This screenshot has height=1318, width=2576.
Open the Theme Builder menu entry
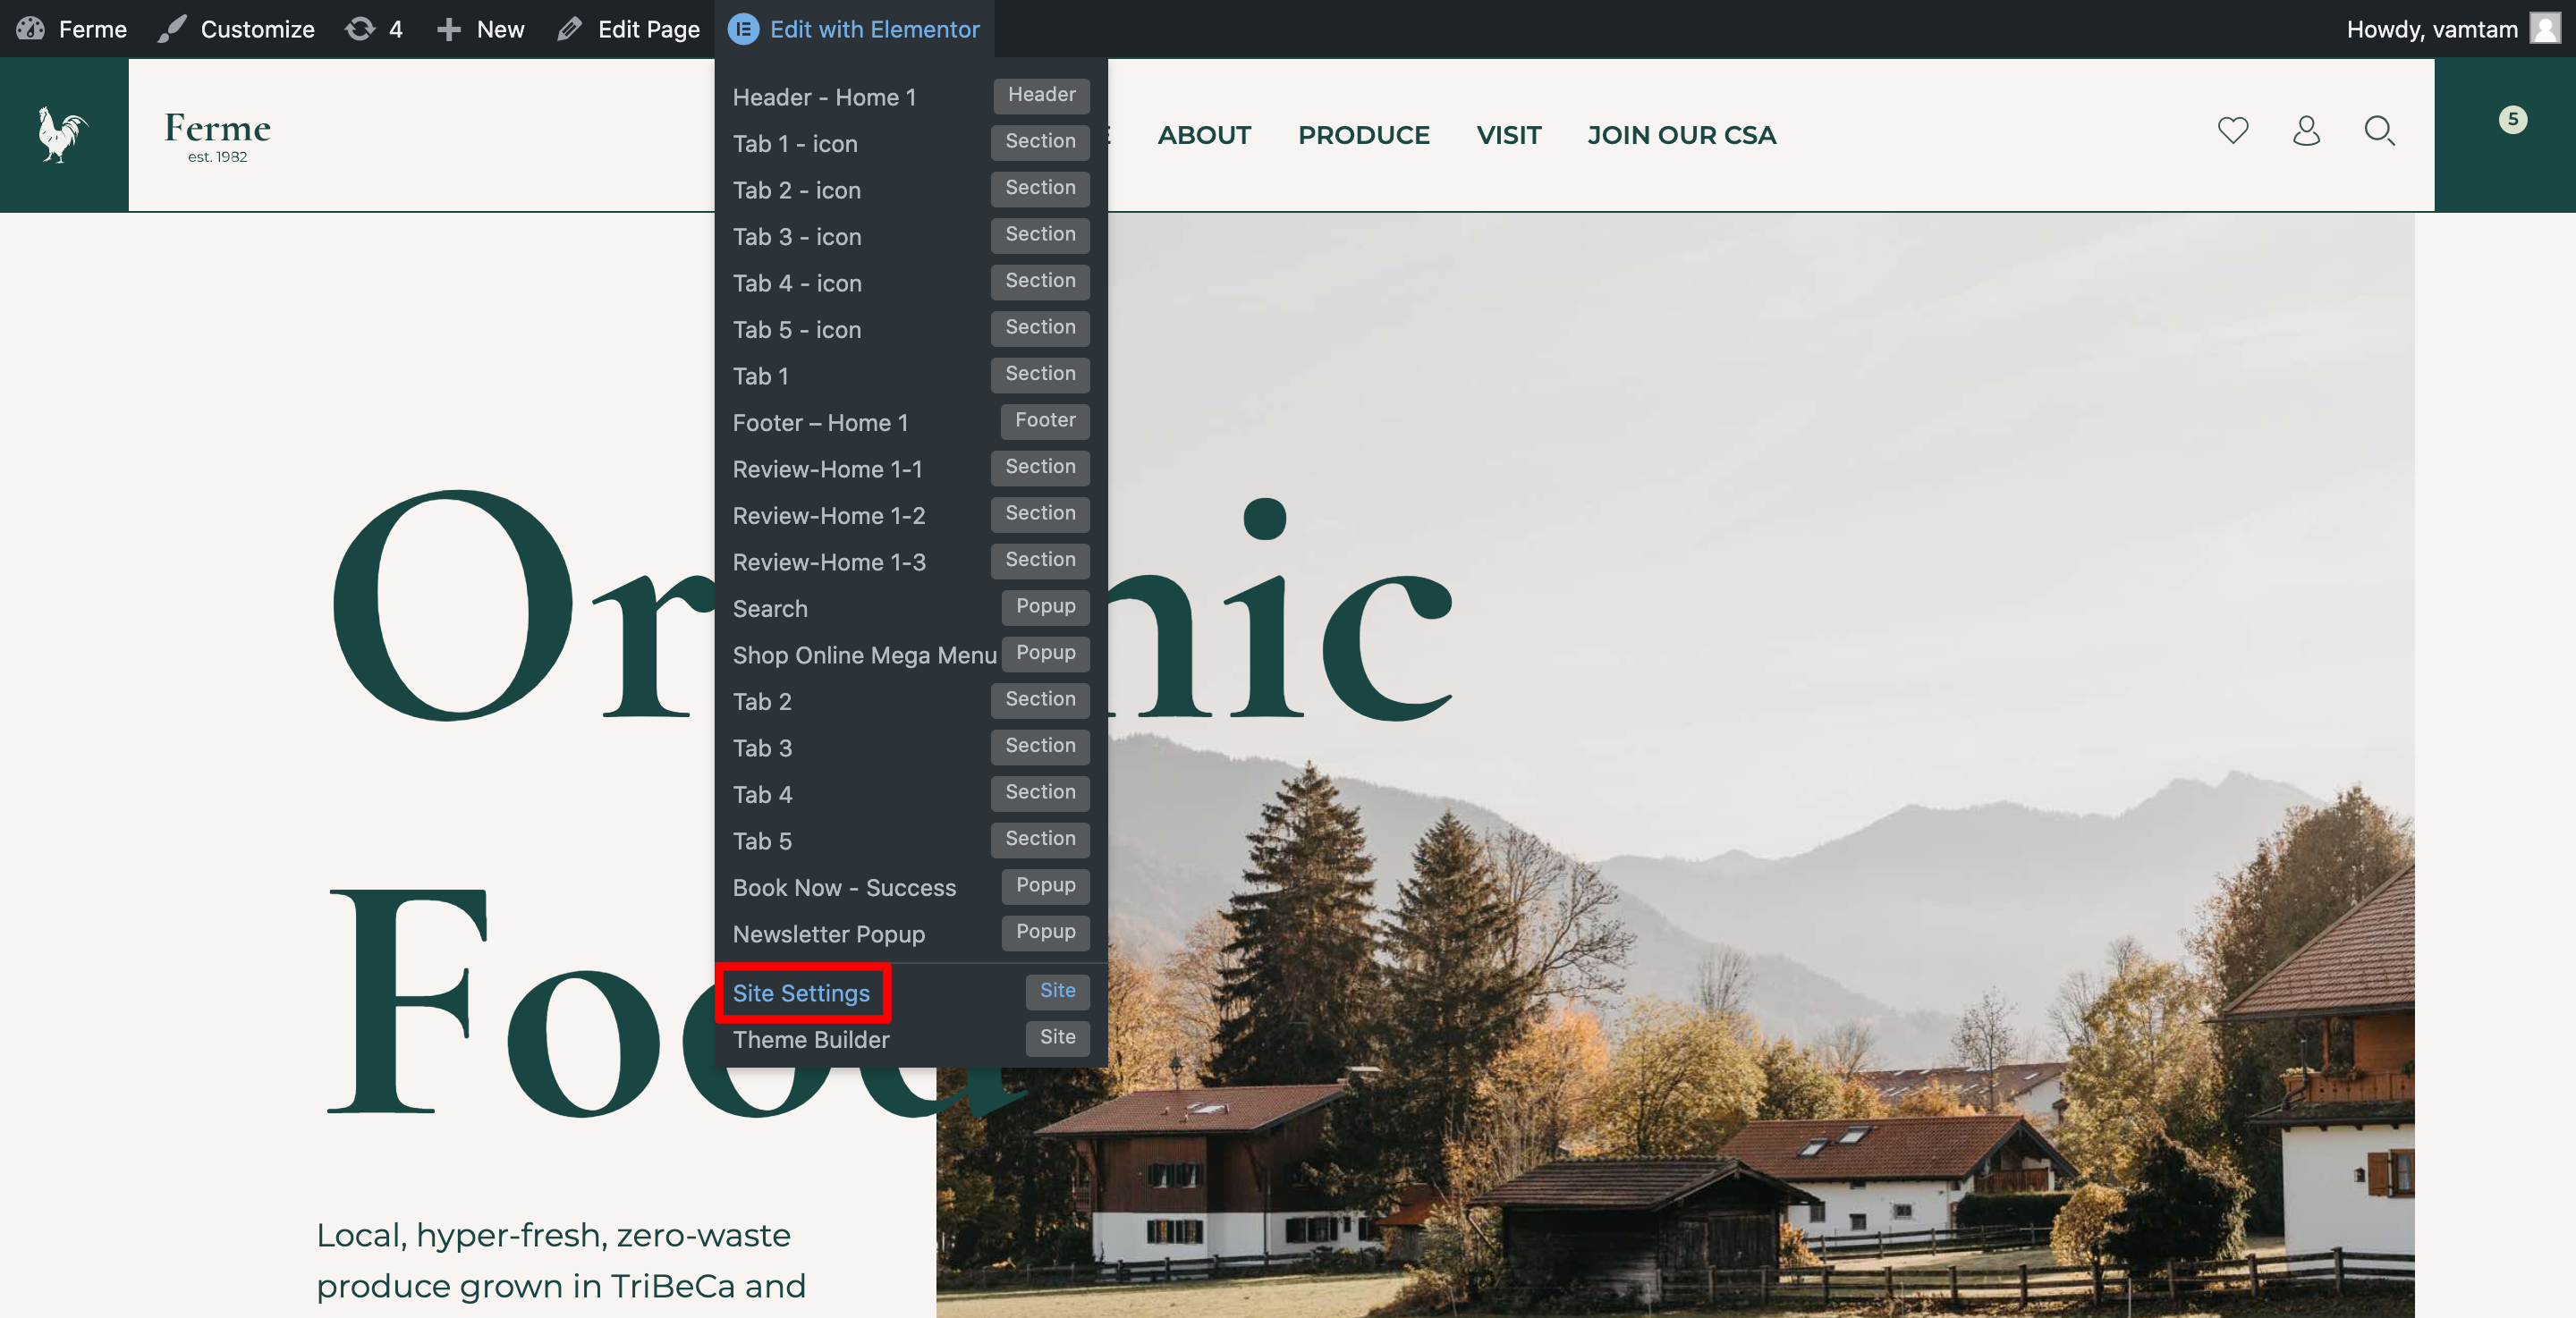click(810, 1039)
